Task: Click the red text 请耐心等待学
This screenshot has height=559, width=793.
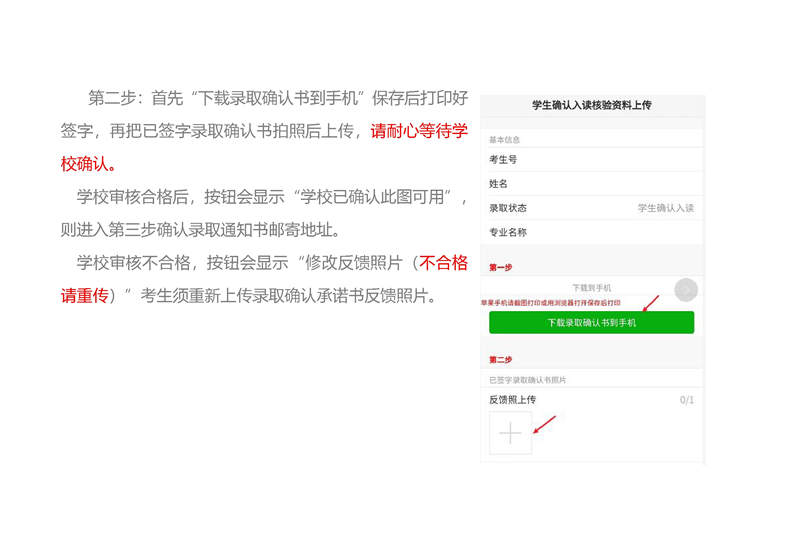Action: click(x=419, y=131)
